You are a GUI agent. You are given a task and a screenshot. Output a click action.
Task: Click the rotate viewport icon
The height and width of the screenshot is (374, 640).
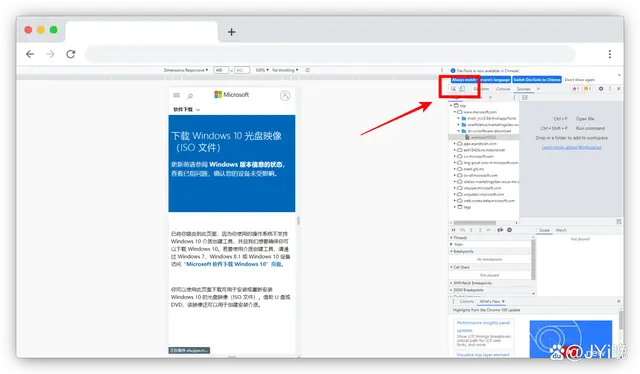pos(307,70)
